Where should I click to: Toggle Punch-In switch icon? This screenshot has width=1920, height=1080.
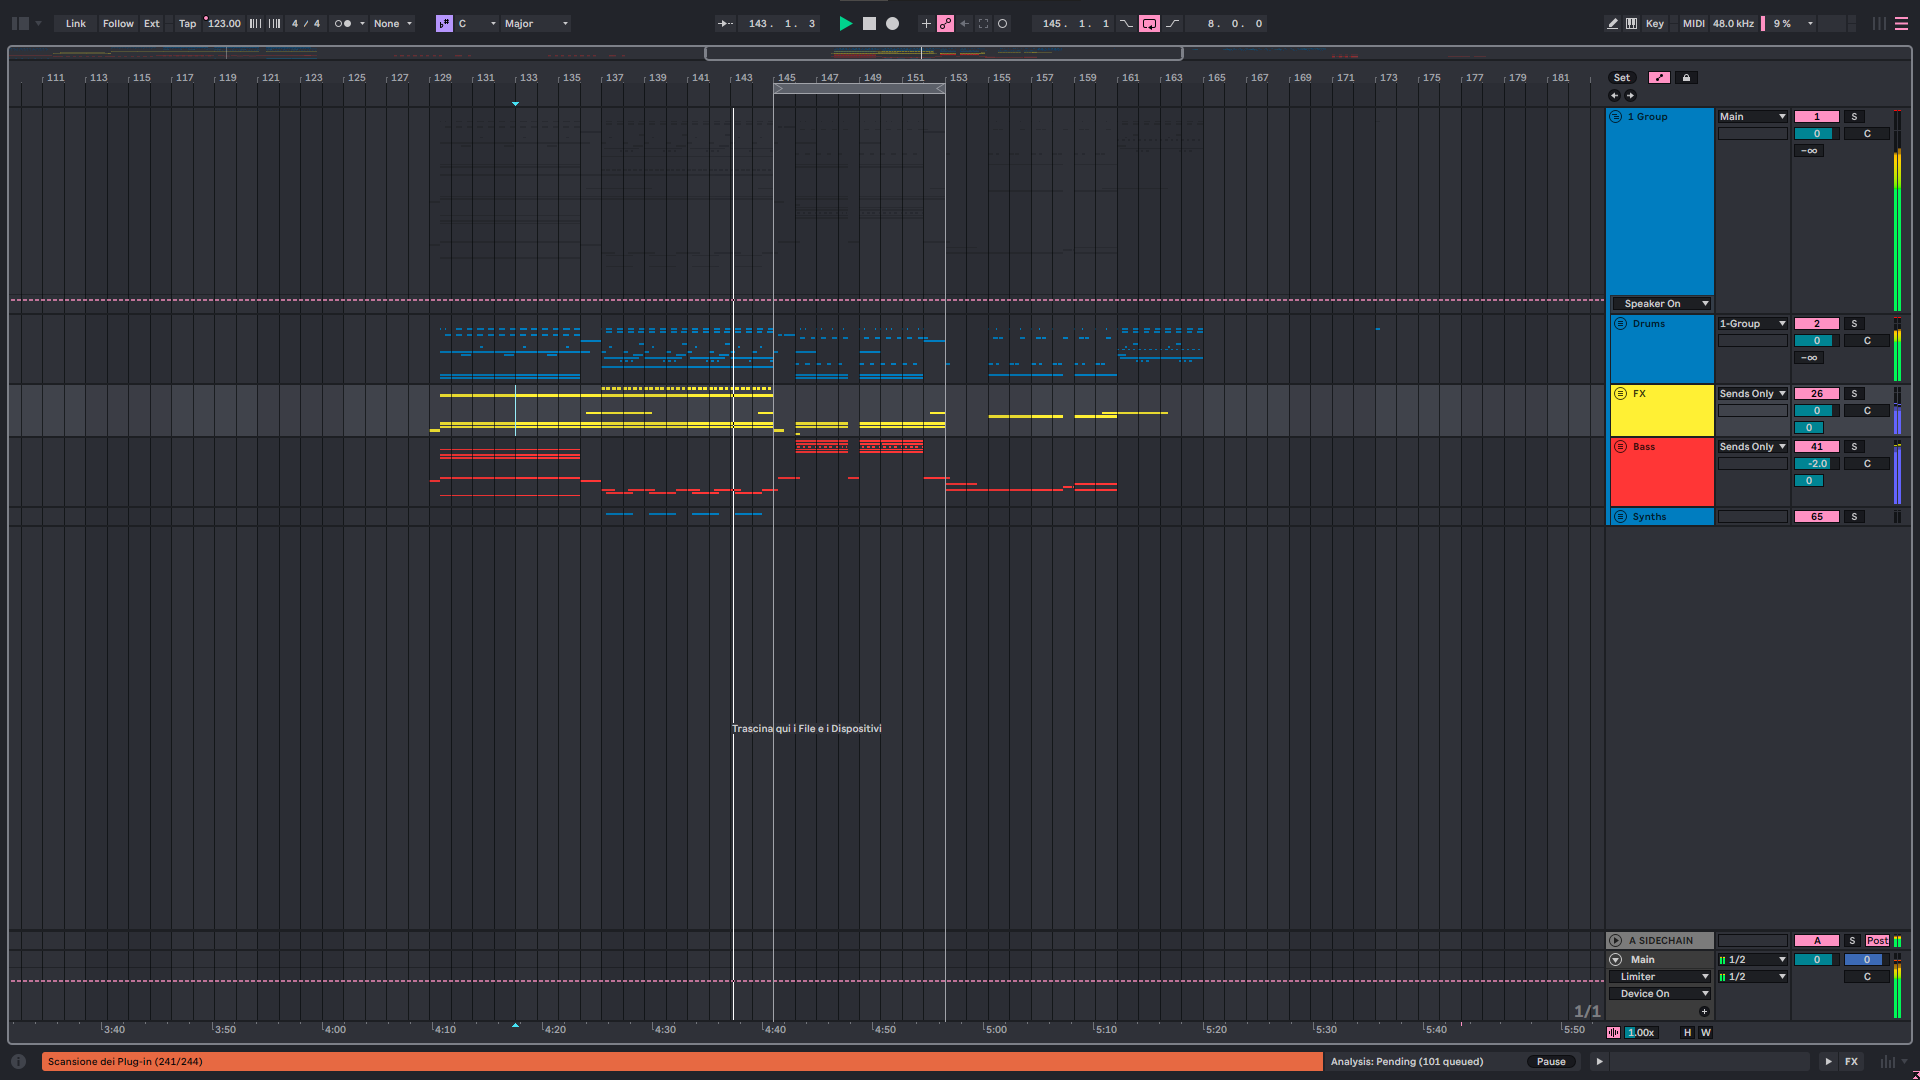[1127, 23]
